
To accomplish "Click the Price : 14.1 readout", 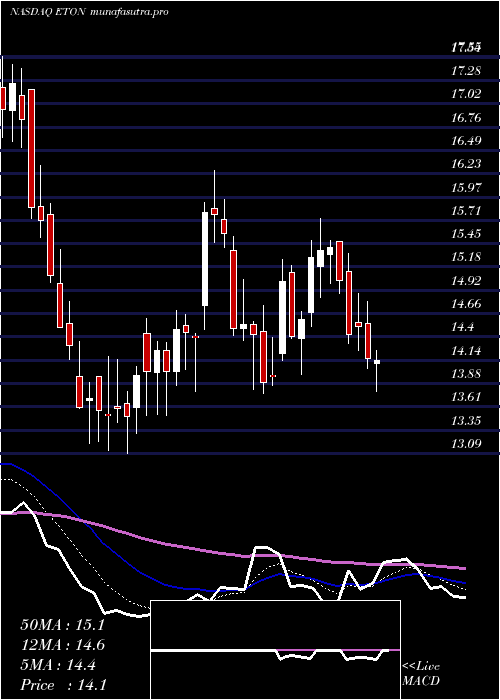I will pyautogui.click(x=63, y=685).
